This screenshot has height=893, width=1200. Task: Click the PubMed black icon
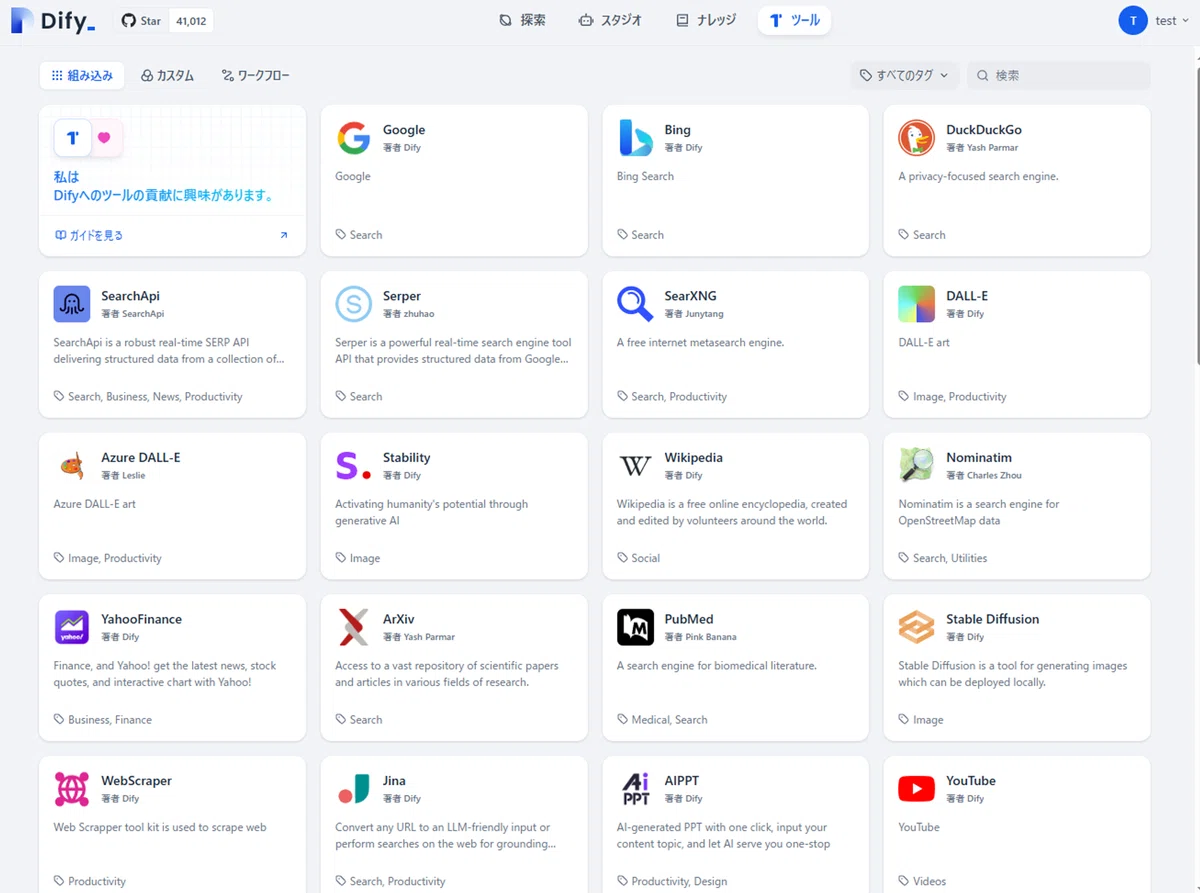pos(635,627)
